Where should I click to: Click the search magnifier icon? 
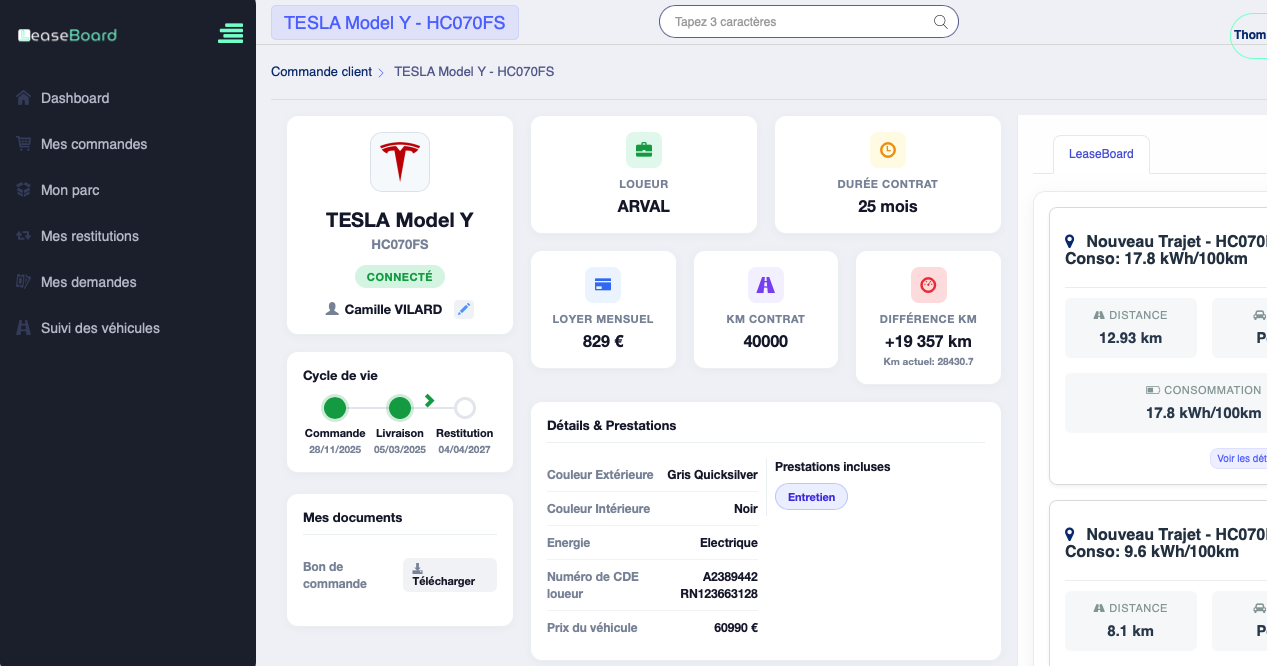coord(940,22)
